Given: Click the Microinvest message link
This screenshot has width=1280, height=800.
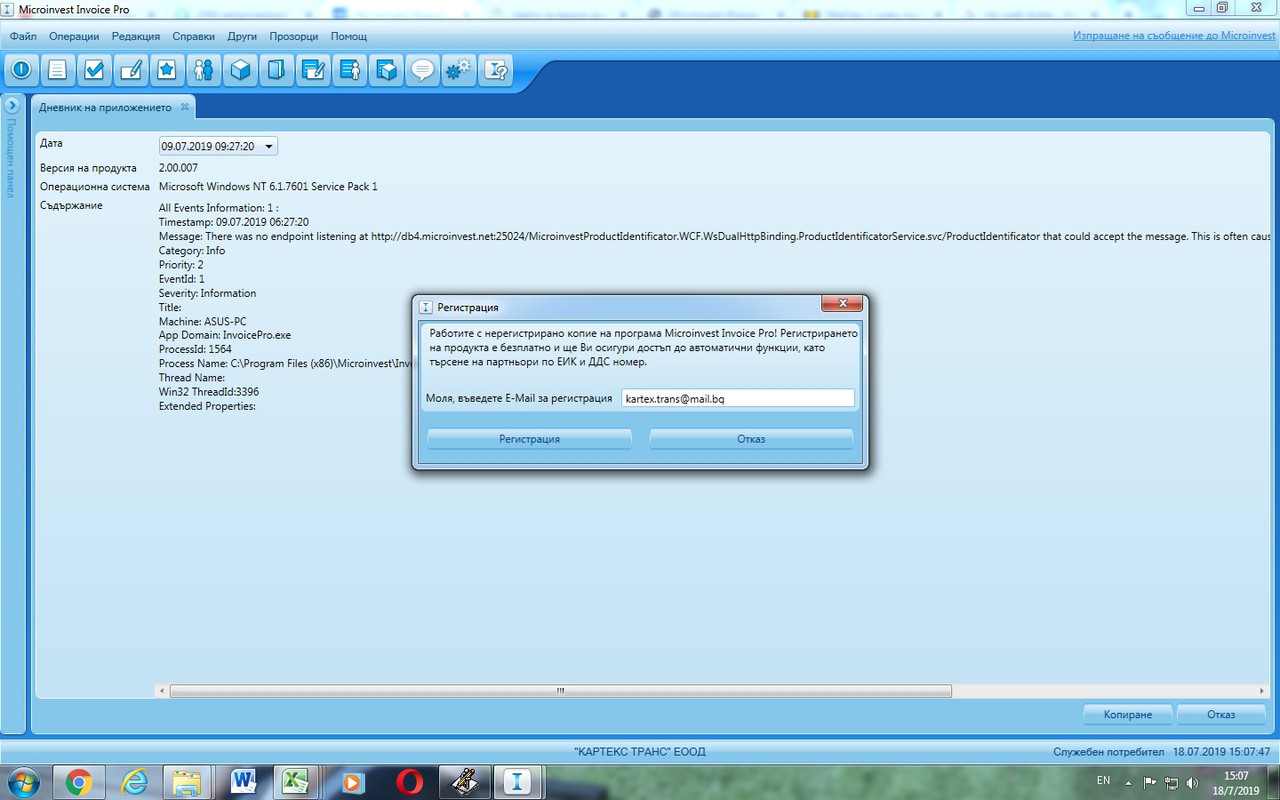Looking at the screenshot, I should [x=1174, y=35].
